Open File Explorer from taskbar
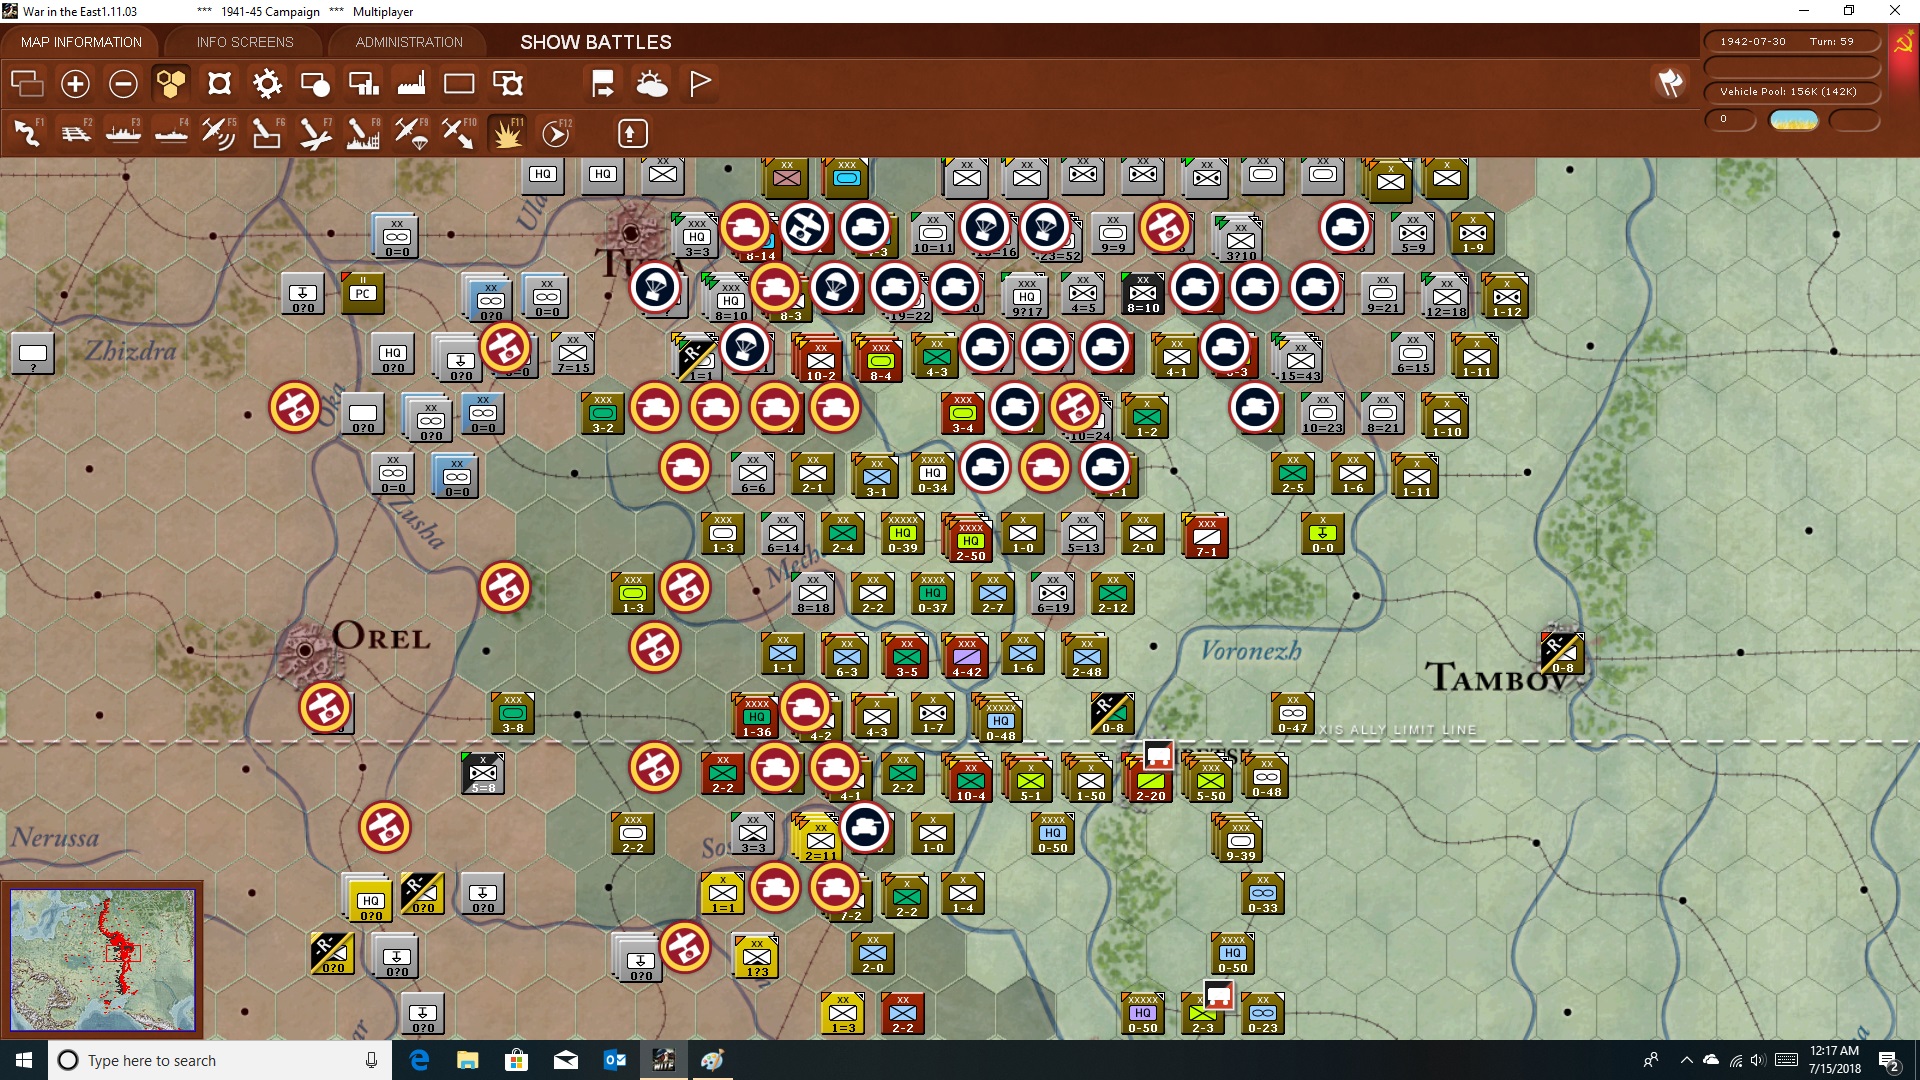1920x1080 pixels. (467, 1060)
